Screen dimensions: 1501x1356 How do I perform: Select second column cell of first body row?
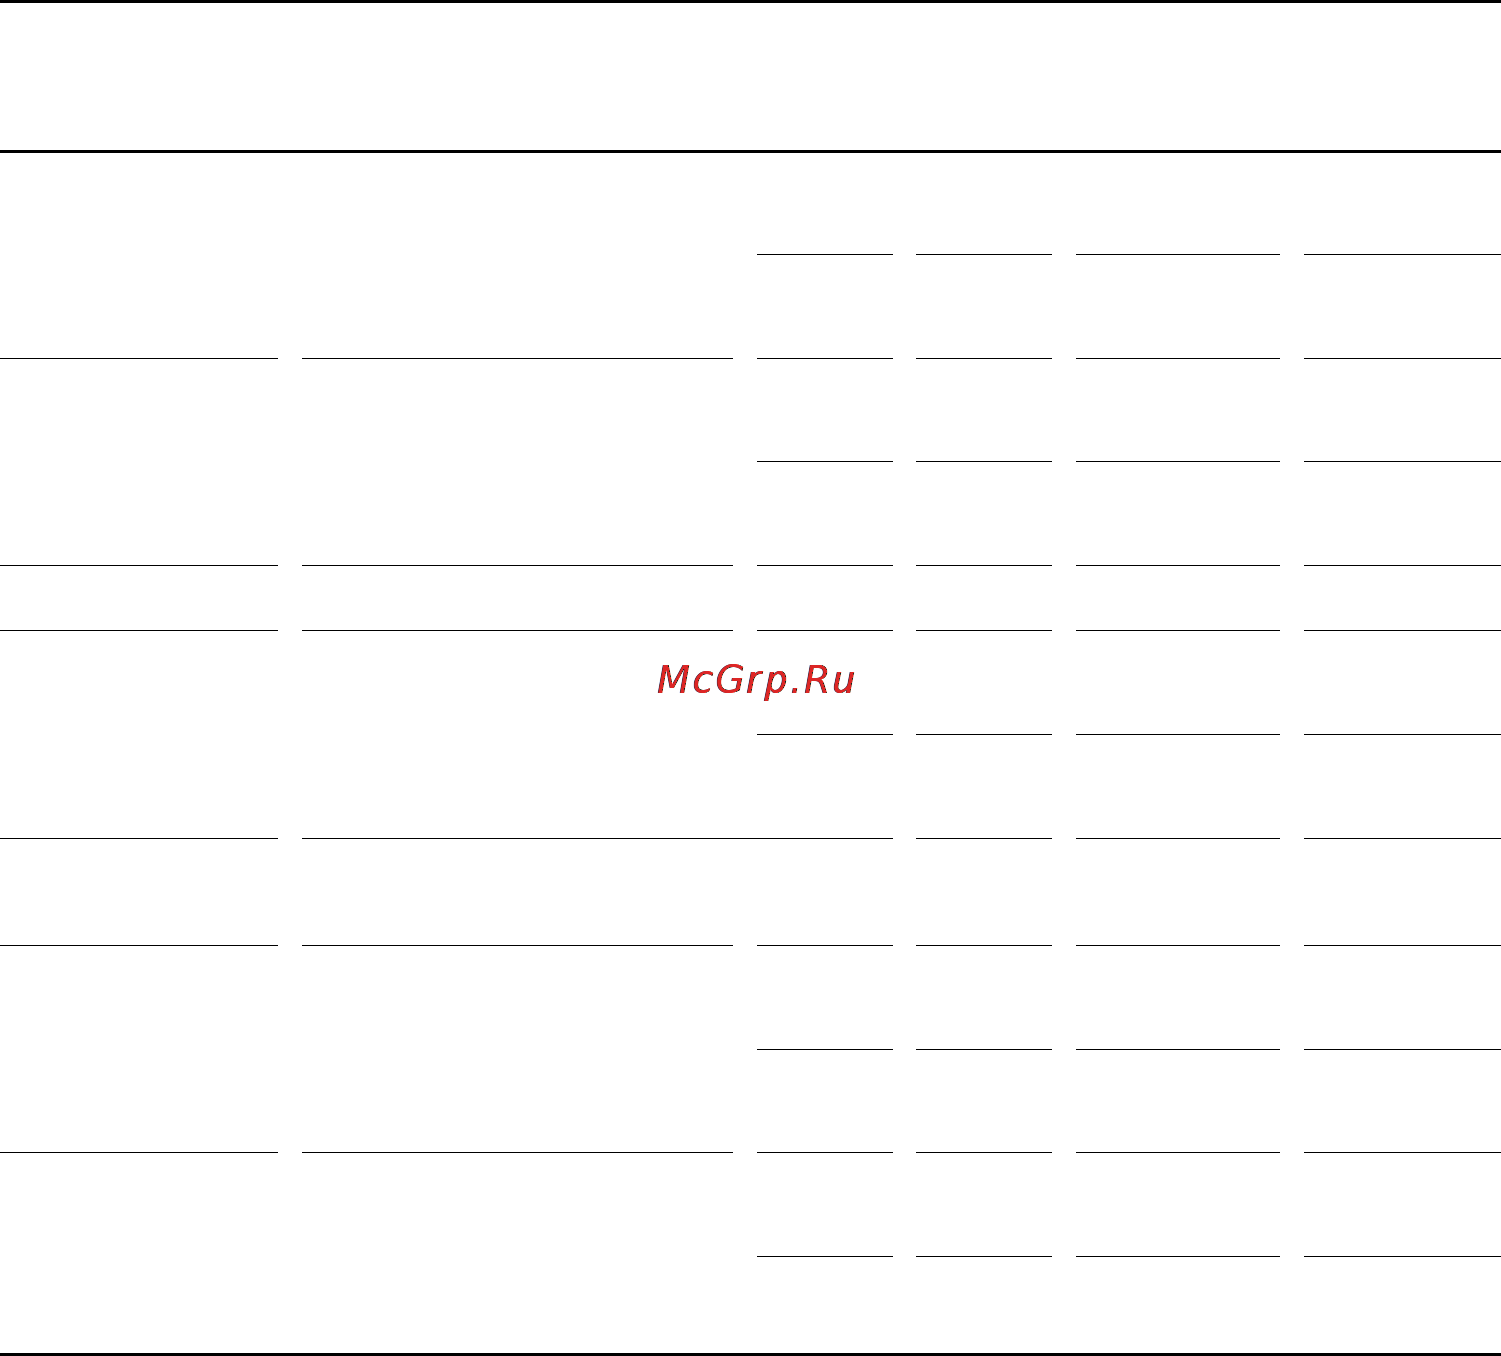pyautogui.click(x=517, y=255)
